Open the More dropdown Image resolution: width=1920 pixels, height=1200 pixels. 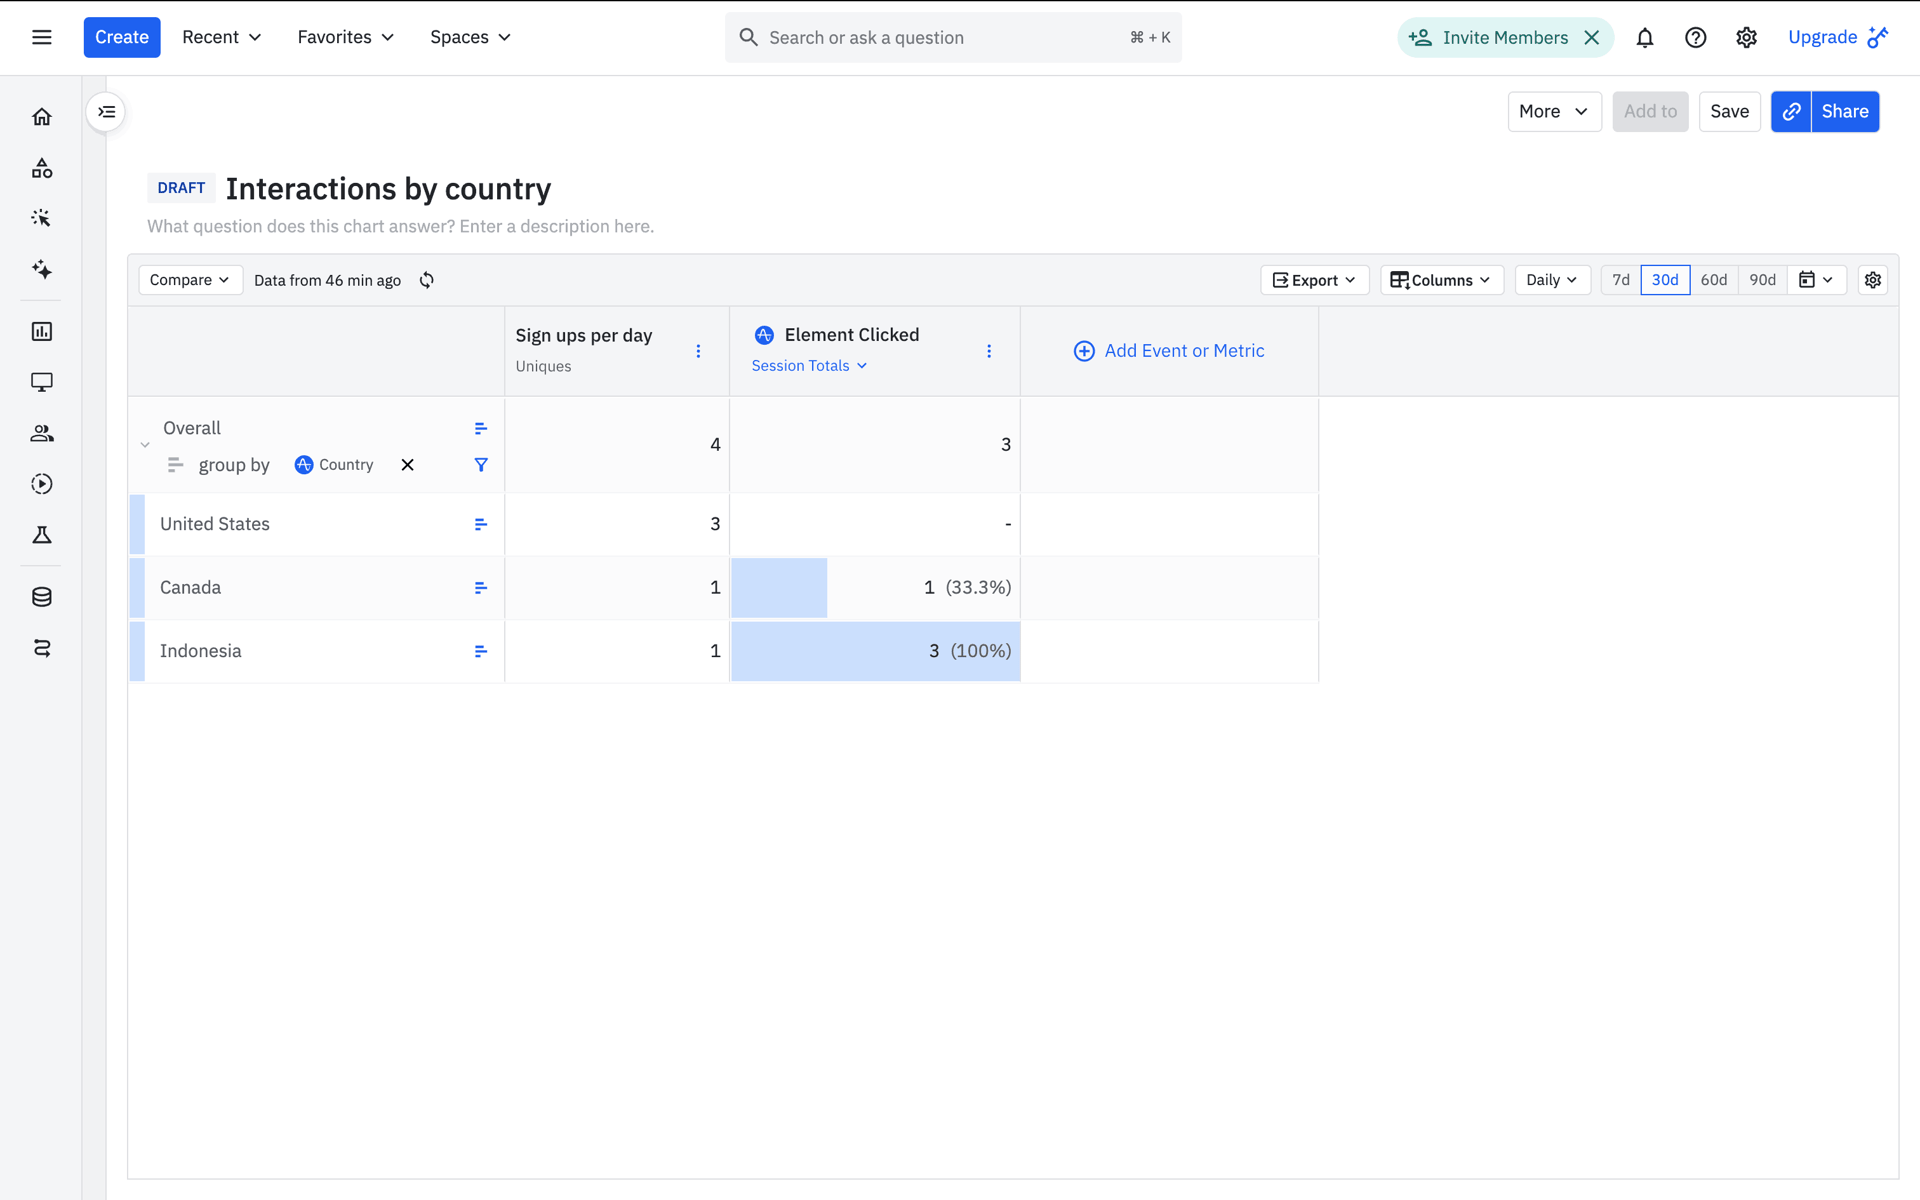click(x=1554, y=112)
